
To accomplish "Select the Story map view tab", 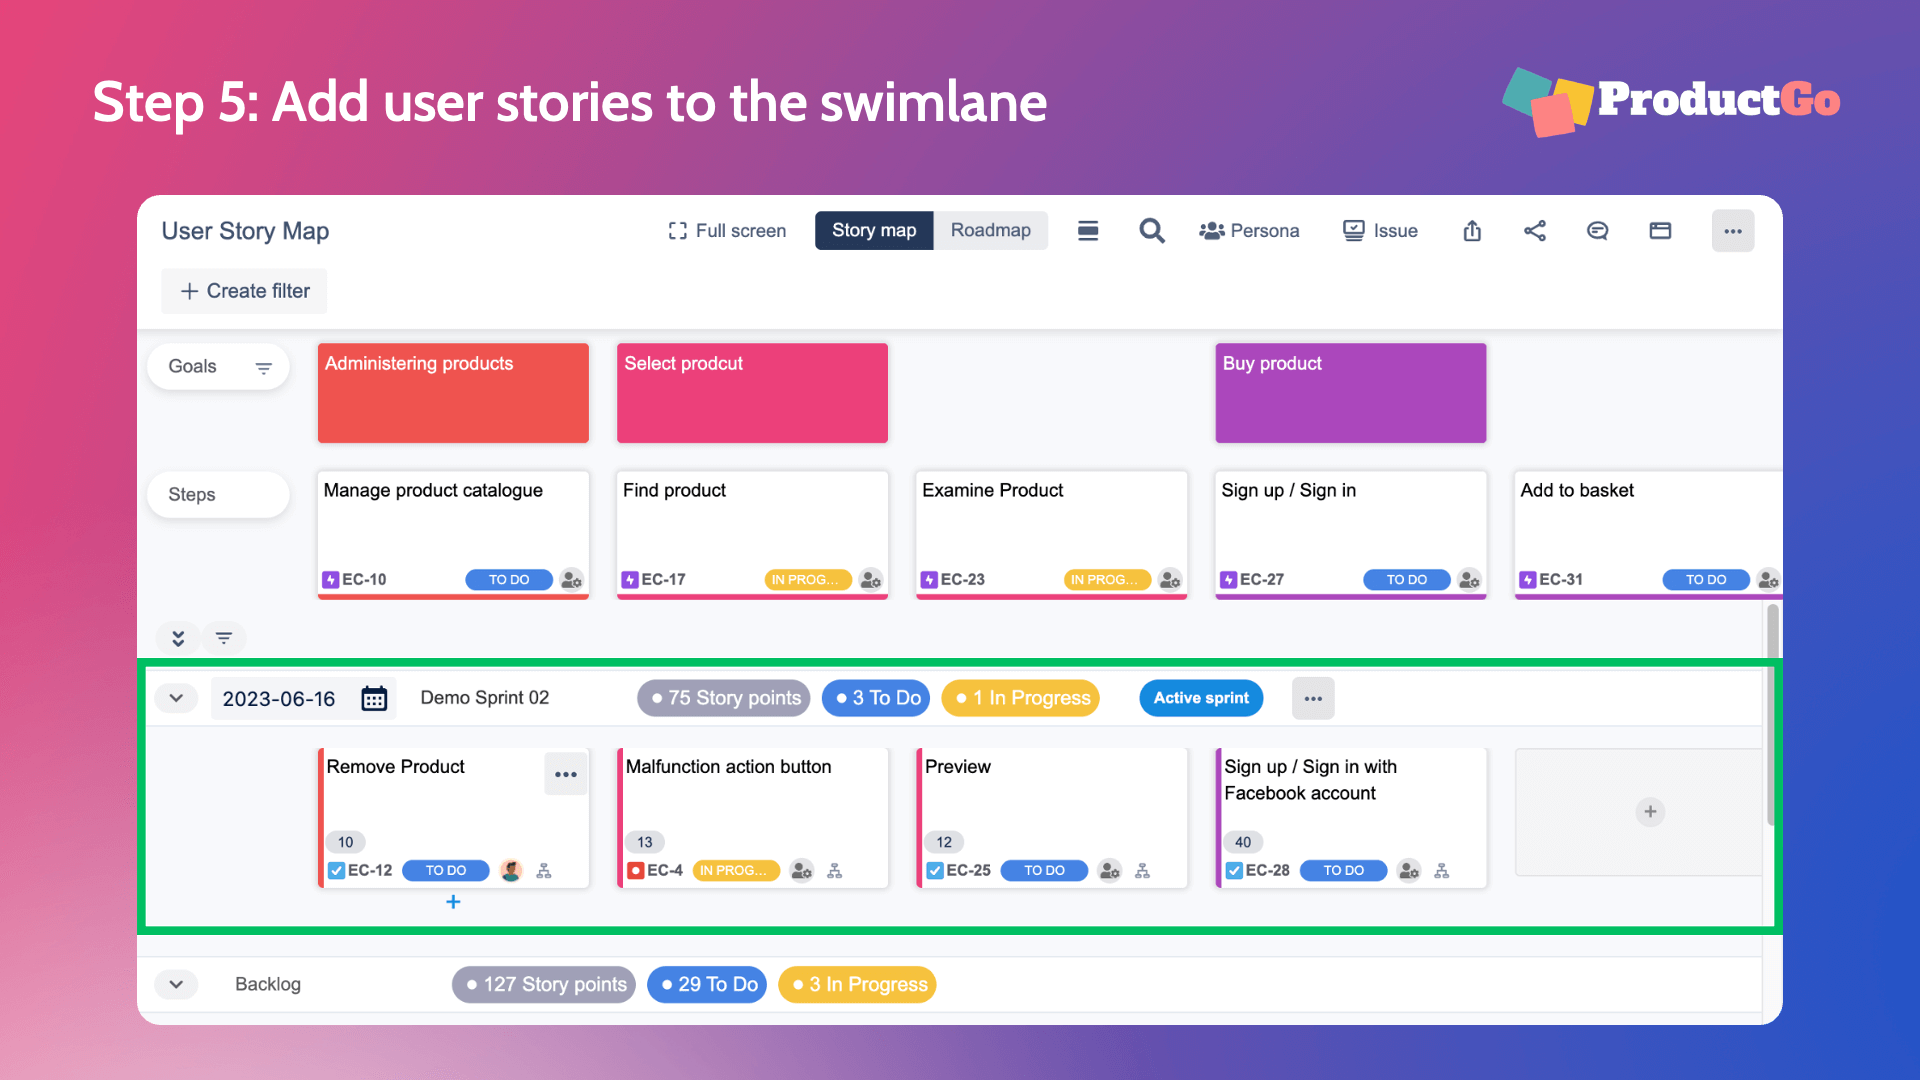I will pos(873,229).
